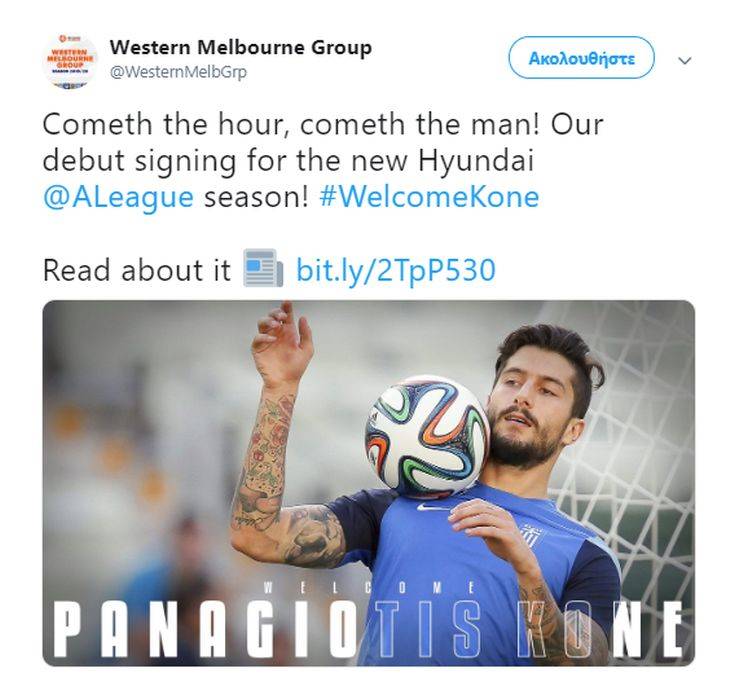Click the Brazuca soccer ball in the photo
This screenshot has height=678, width=735.
tap(428, 436)
